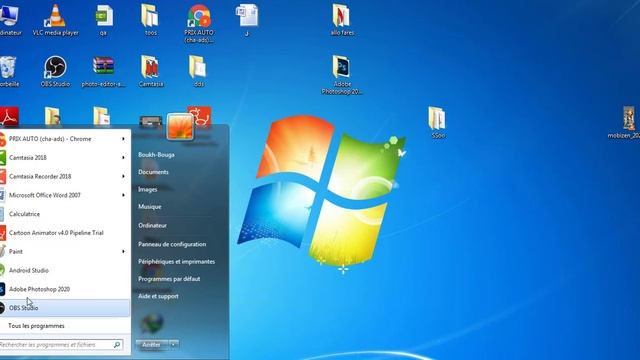Open Calculatrice from Start menu
This screenshot has width=640, height=360.
(x=65, y=214)
